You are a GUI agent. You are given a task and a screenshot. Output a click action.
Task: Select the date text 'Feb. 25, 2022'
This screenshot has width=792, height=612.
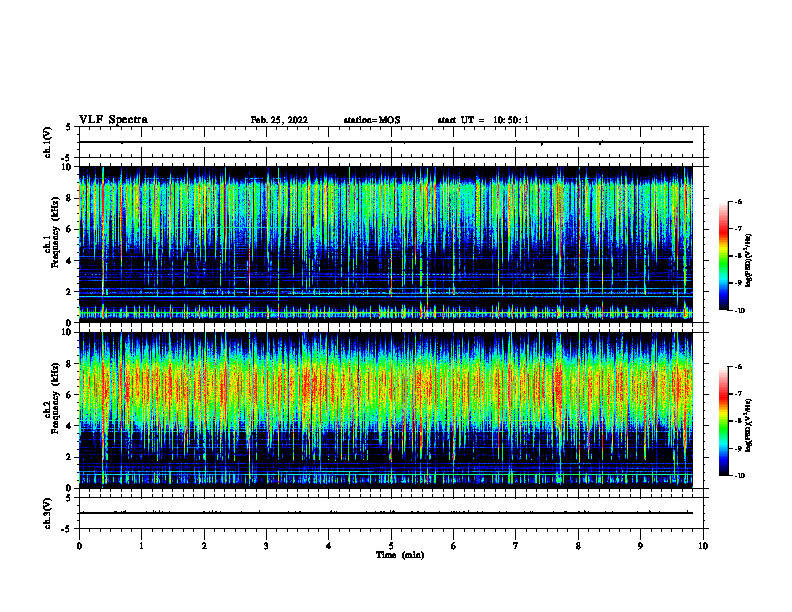tap(279, 120)
